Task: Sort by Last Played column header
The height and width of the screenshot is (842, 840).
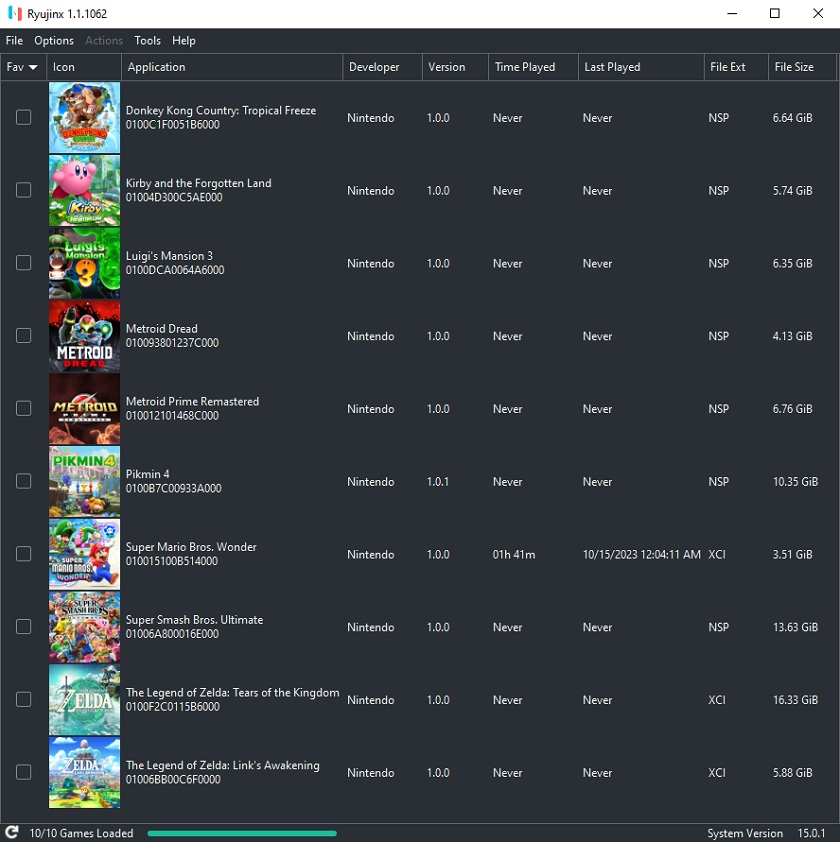Action: (641, 67)
